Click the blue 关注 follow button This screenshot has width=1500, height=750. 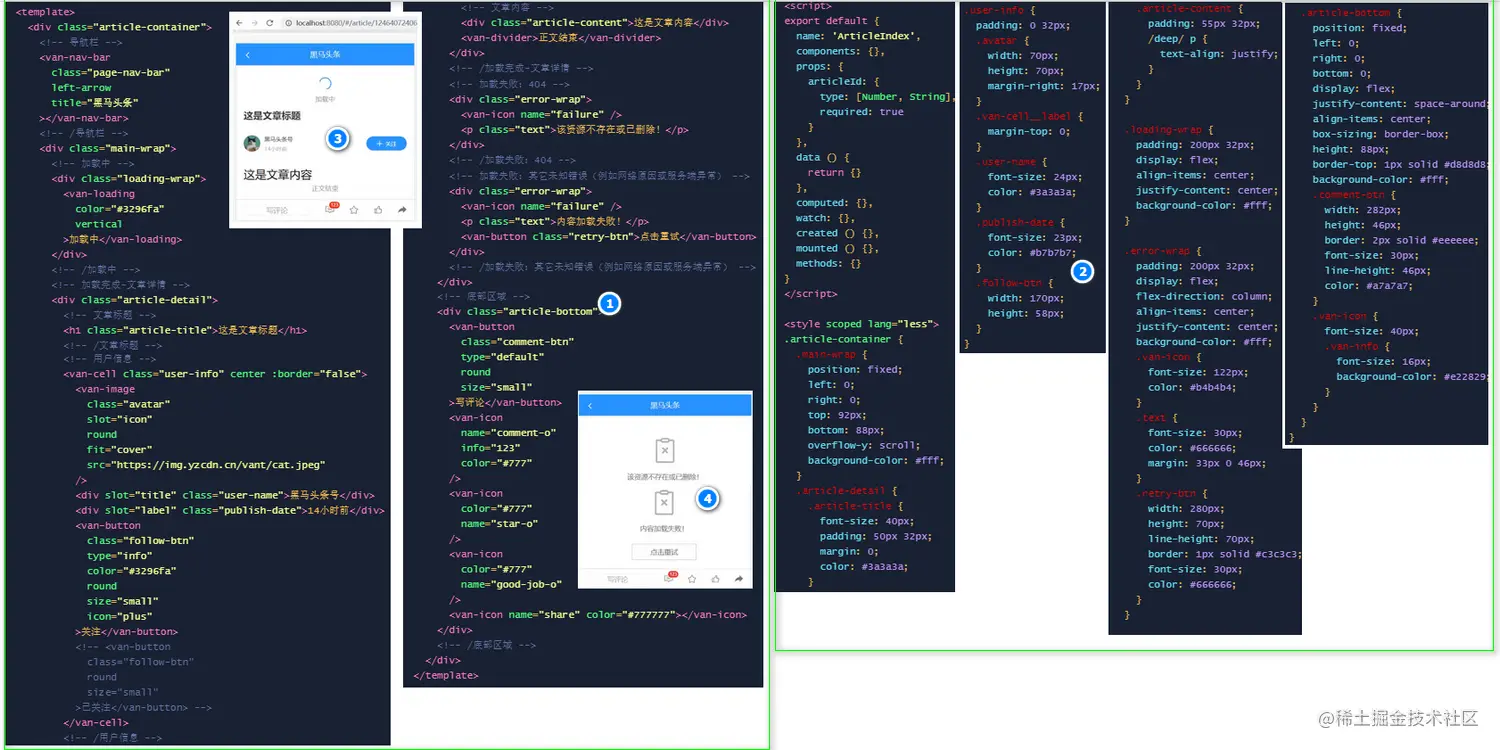(386, 144)
